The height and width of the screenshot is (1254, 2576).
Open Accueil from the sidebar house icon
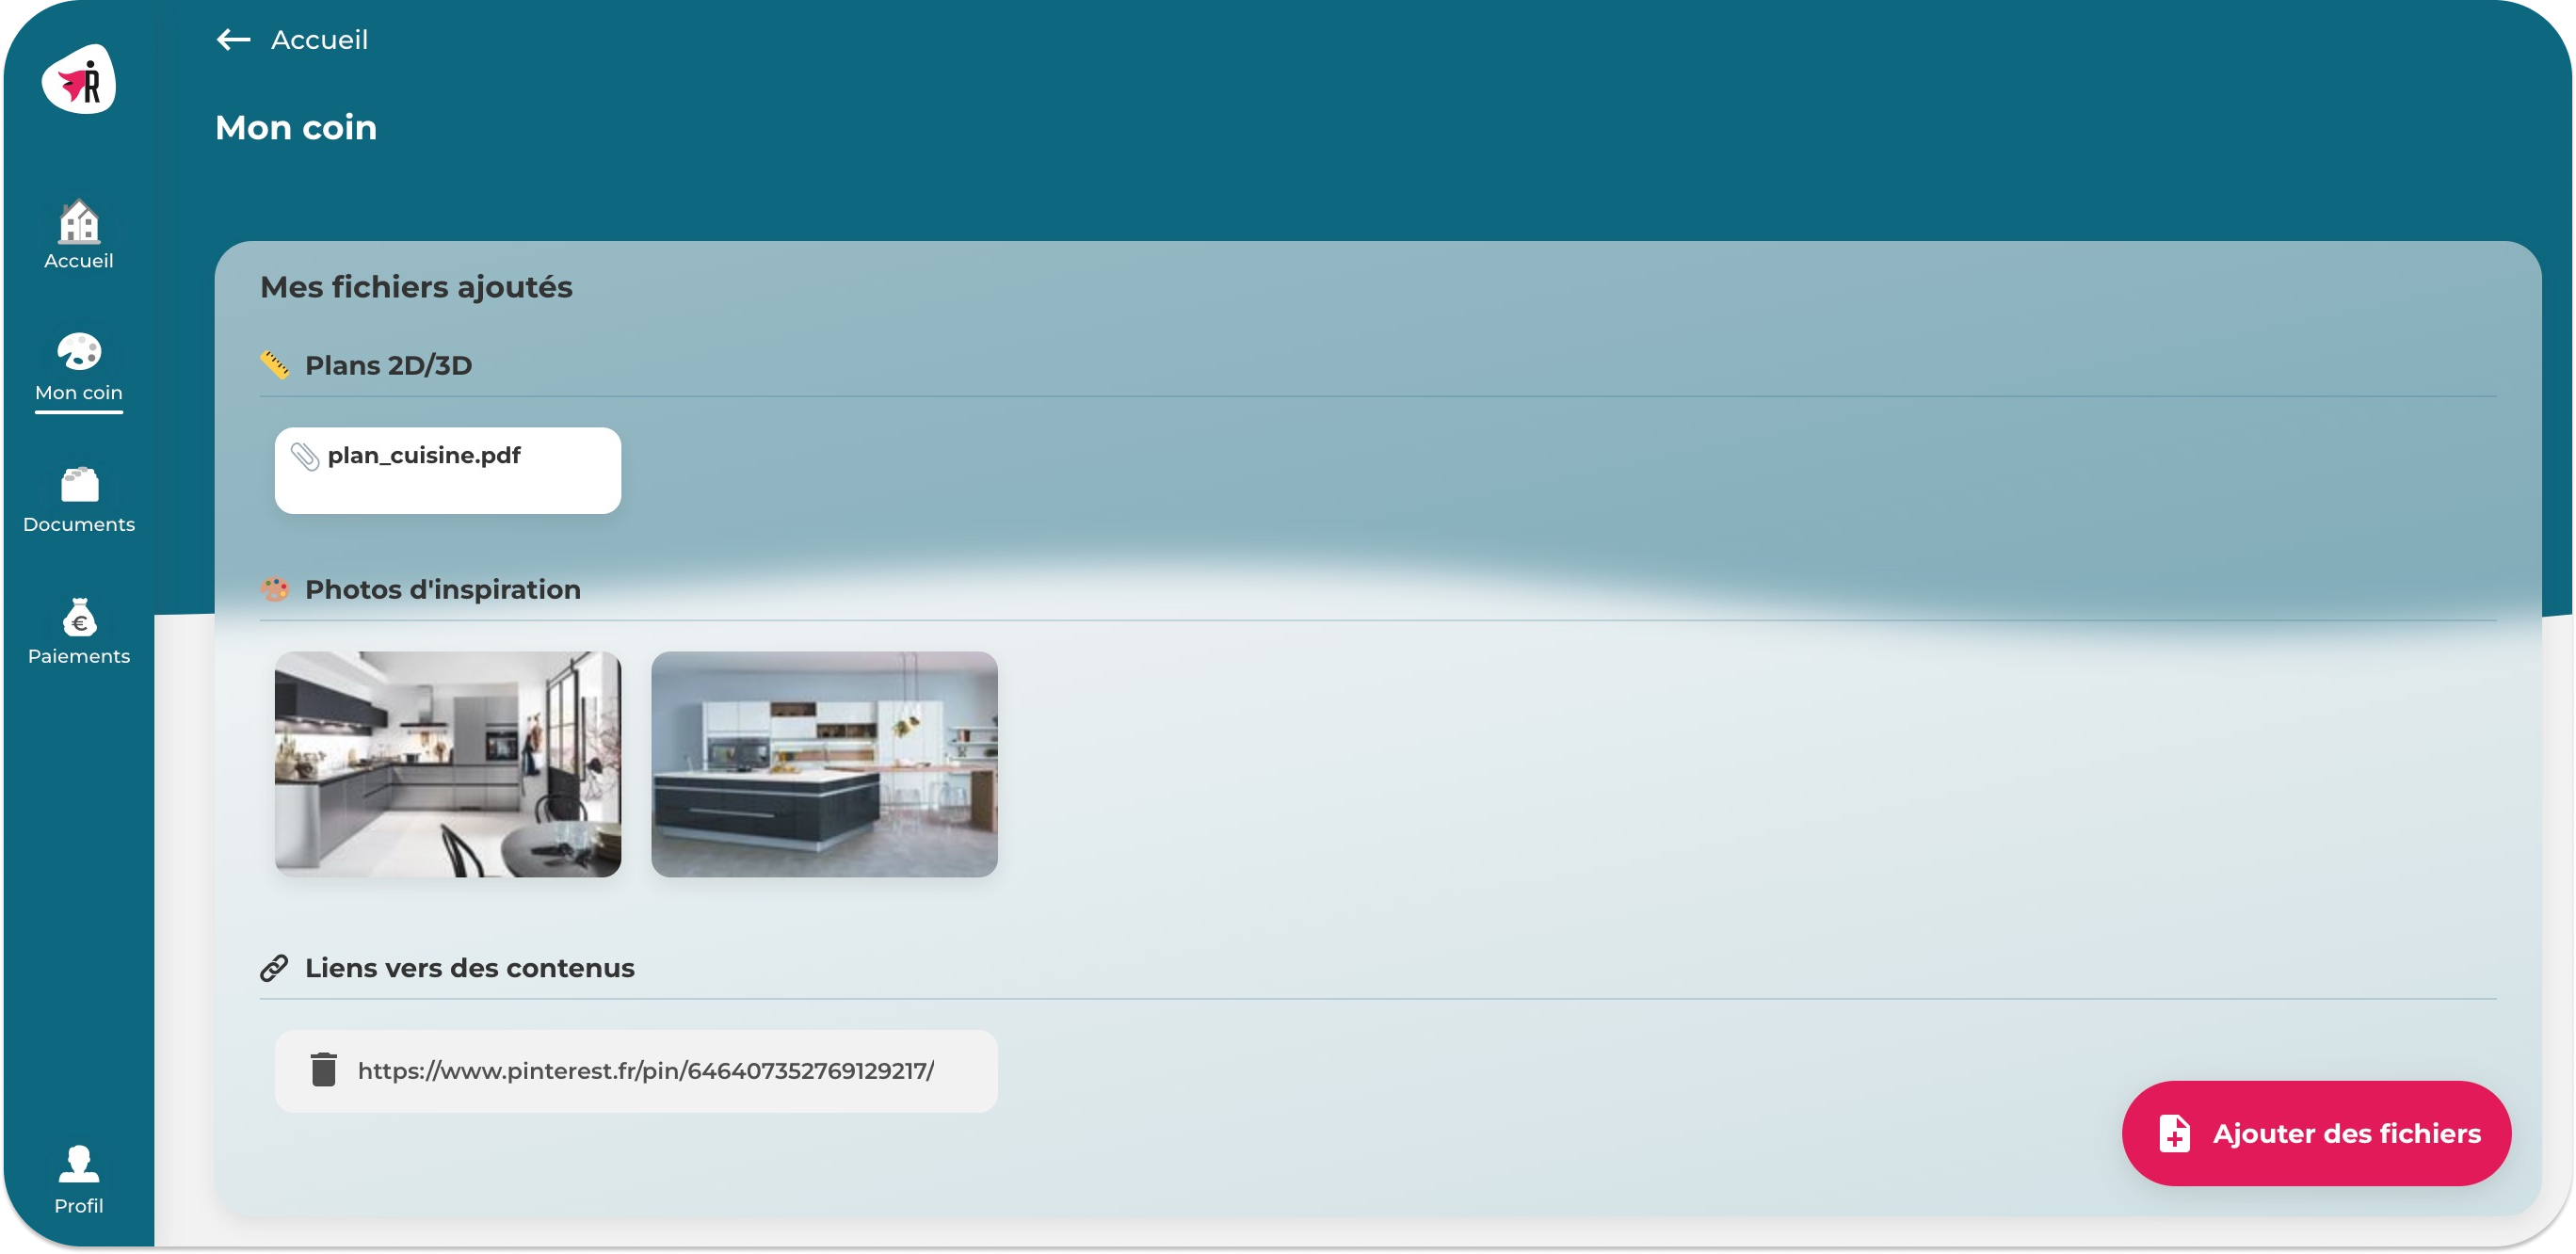tap(79, 221)
